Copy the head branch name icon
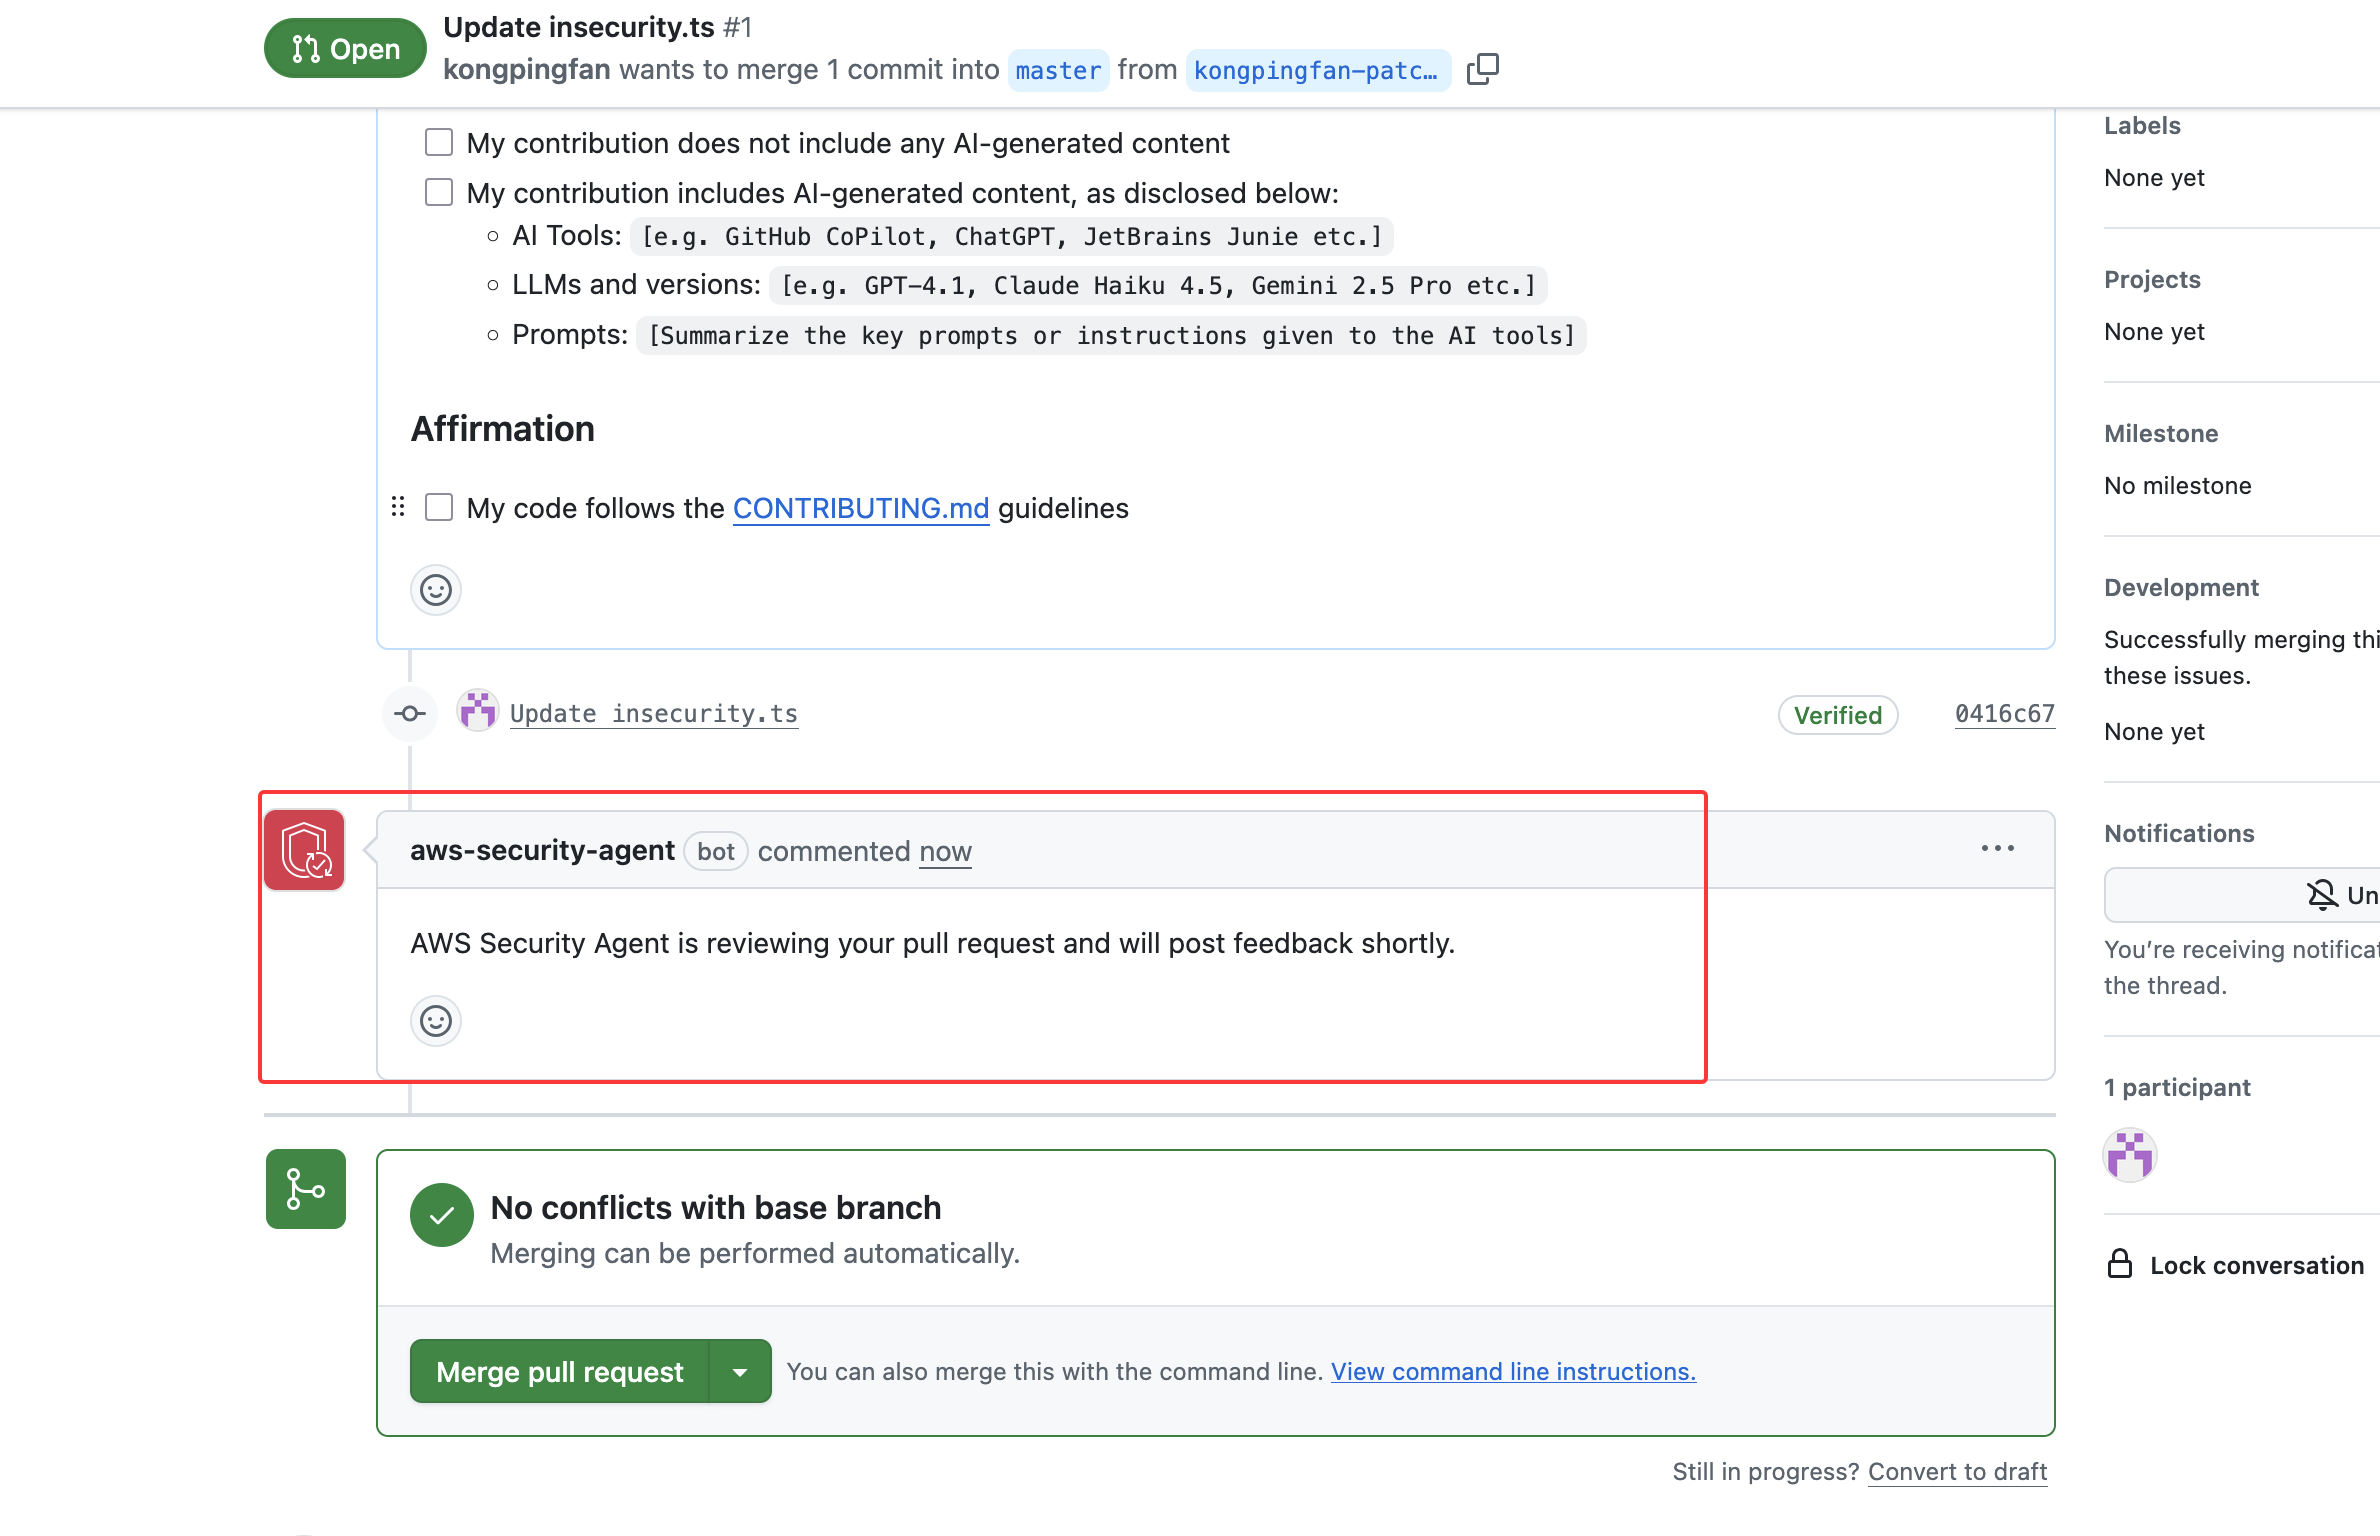 (1482, 70)
